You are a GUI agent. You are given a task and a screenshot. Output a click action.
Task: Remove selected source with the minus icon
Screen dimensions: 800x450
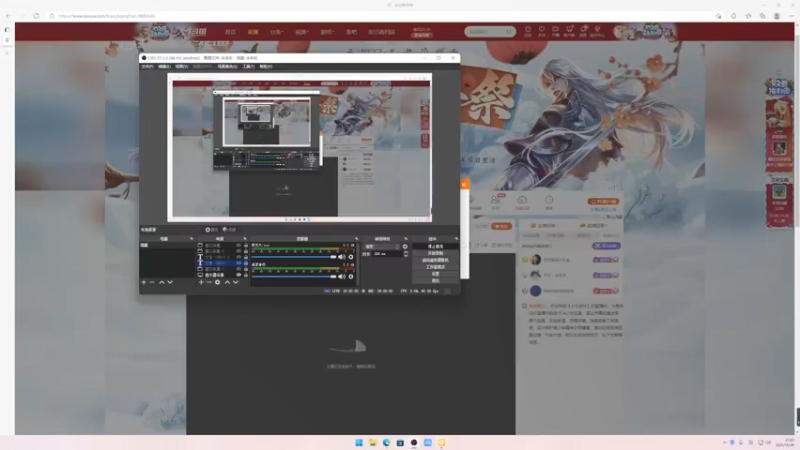coord(209,282)
